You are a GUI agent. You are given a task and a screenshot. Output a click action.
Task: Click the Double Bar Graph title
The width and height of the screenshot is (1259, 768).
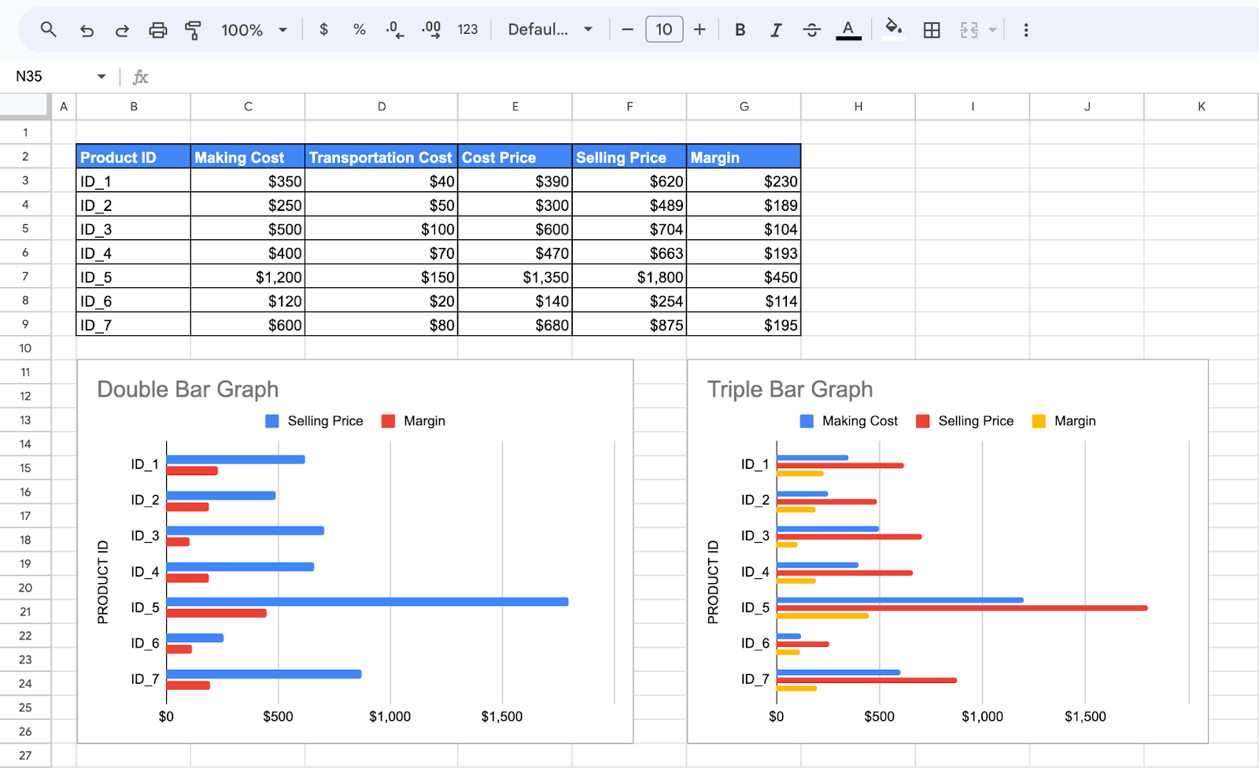(188, 389)
